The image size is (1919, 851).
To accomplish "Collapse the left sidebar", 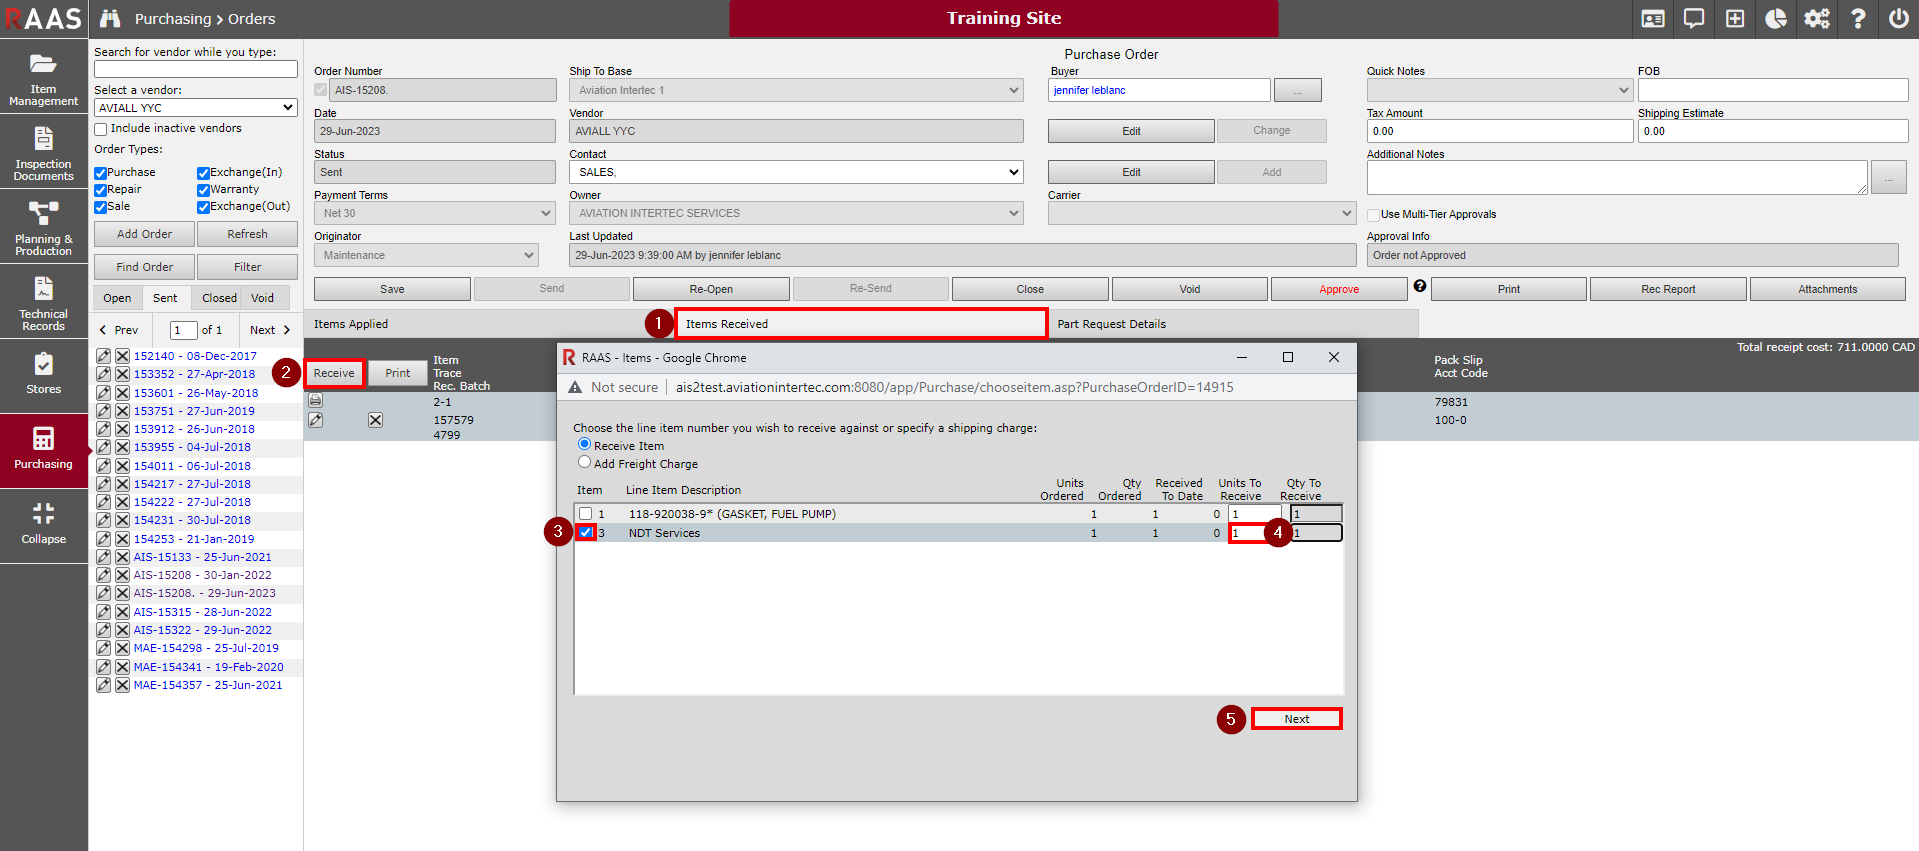I will coord(43,524).
